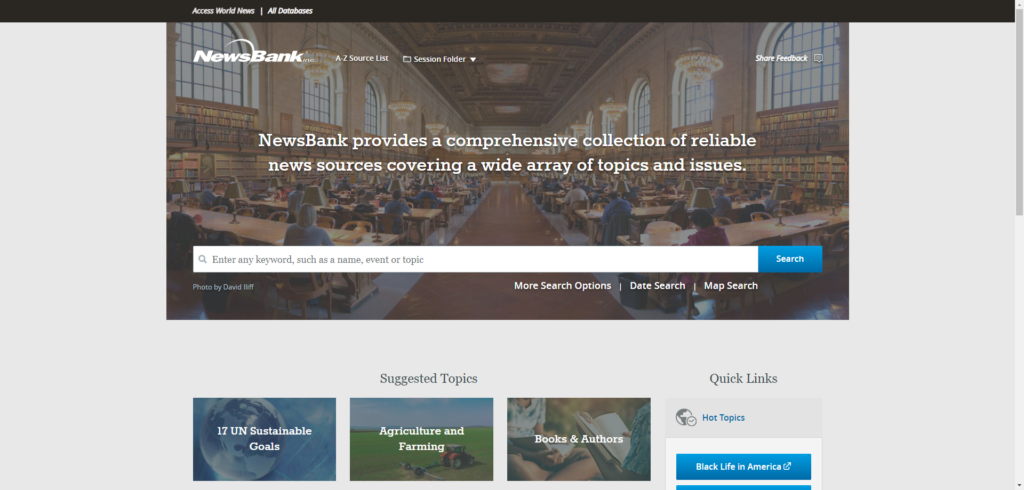Viewport: 1024px width, 490px height.
Task: Click external link icon on Black Life in America
Action: click(787, 467)
